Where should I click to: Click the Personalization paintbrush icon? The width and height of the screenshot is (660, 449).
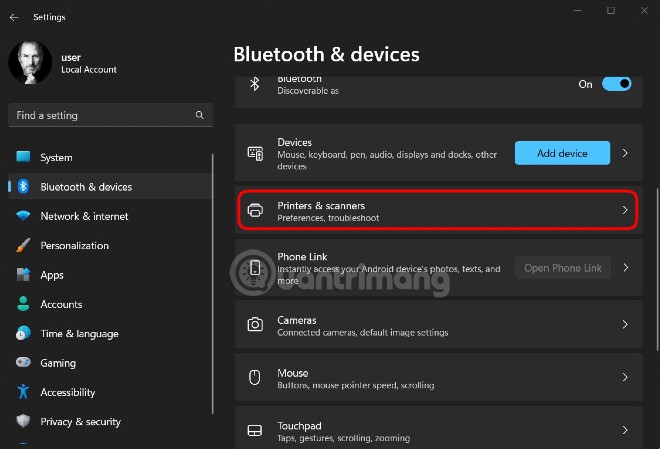pyautogui.click(x=23, y=245)
